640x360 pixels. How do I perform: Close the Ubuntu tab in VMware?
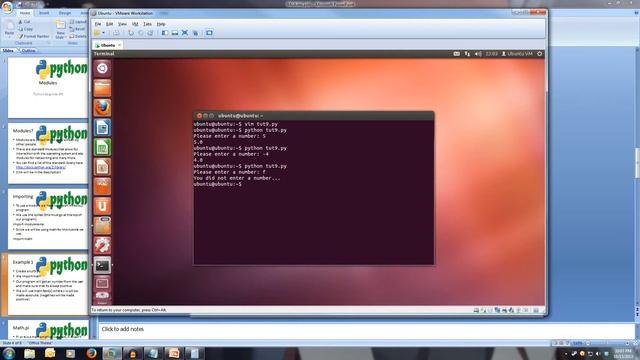[119, 45]
